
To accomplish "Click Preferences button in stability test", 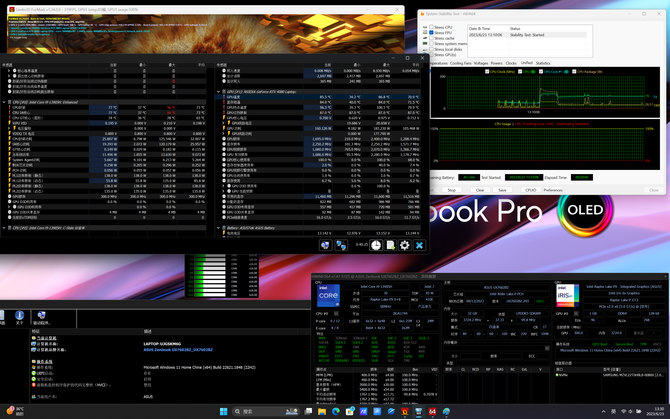I will tap(553, 190).
